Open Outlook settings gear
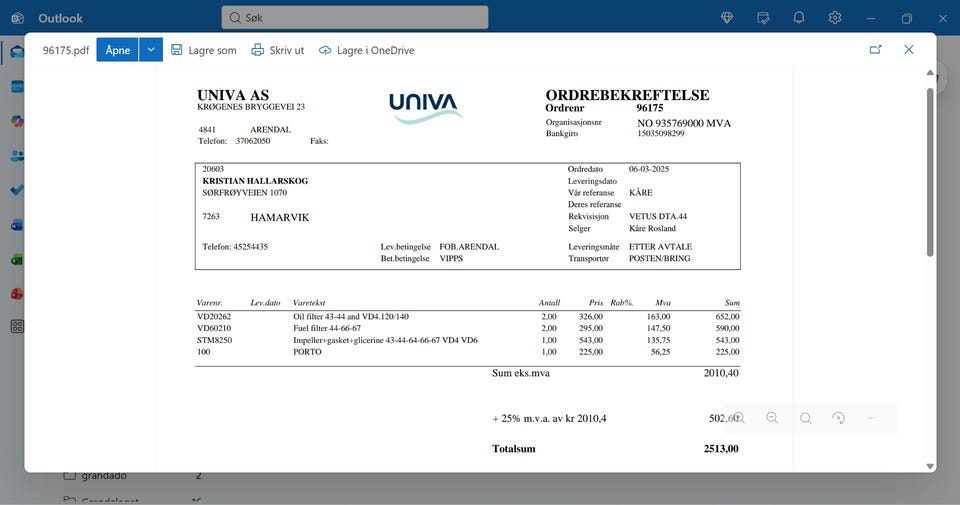This screenshot has width=960, height=505. 834,18
